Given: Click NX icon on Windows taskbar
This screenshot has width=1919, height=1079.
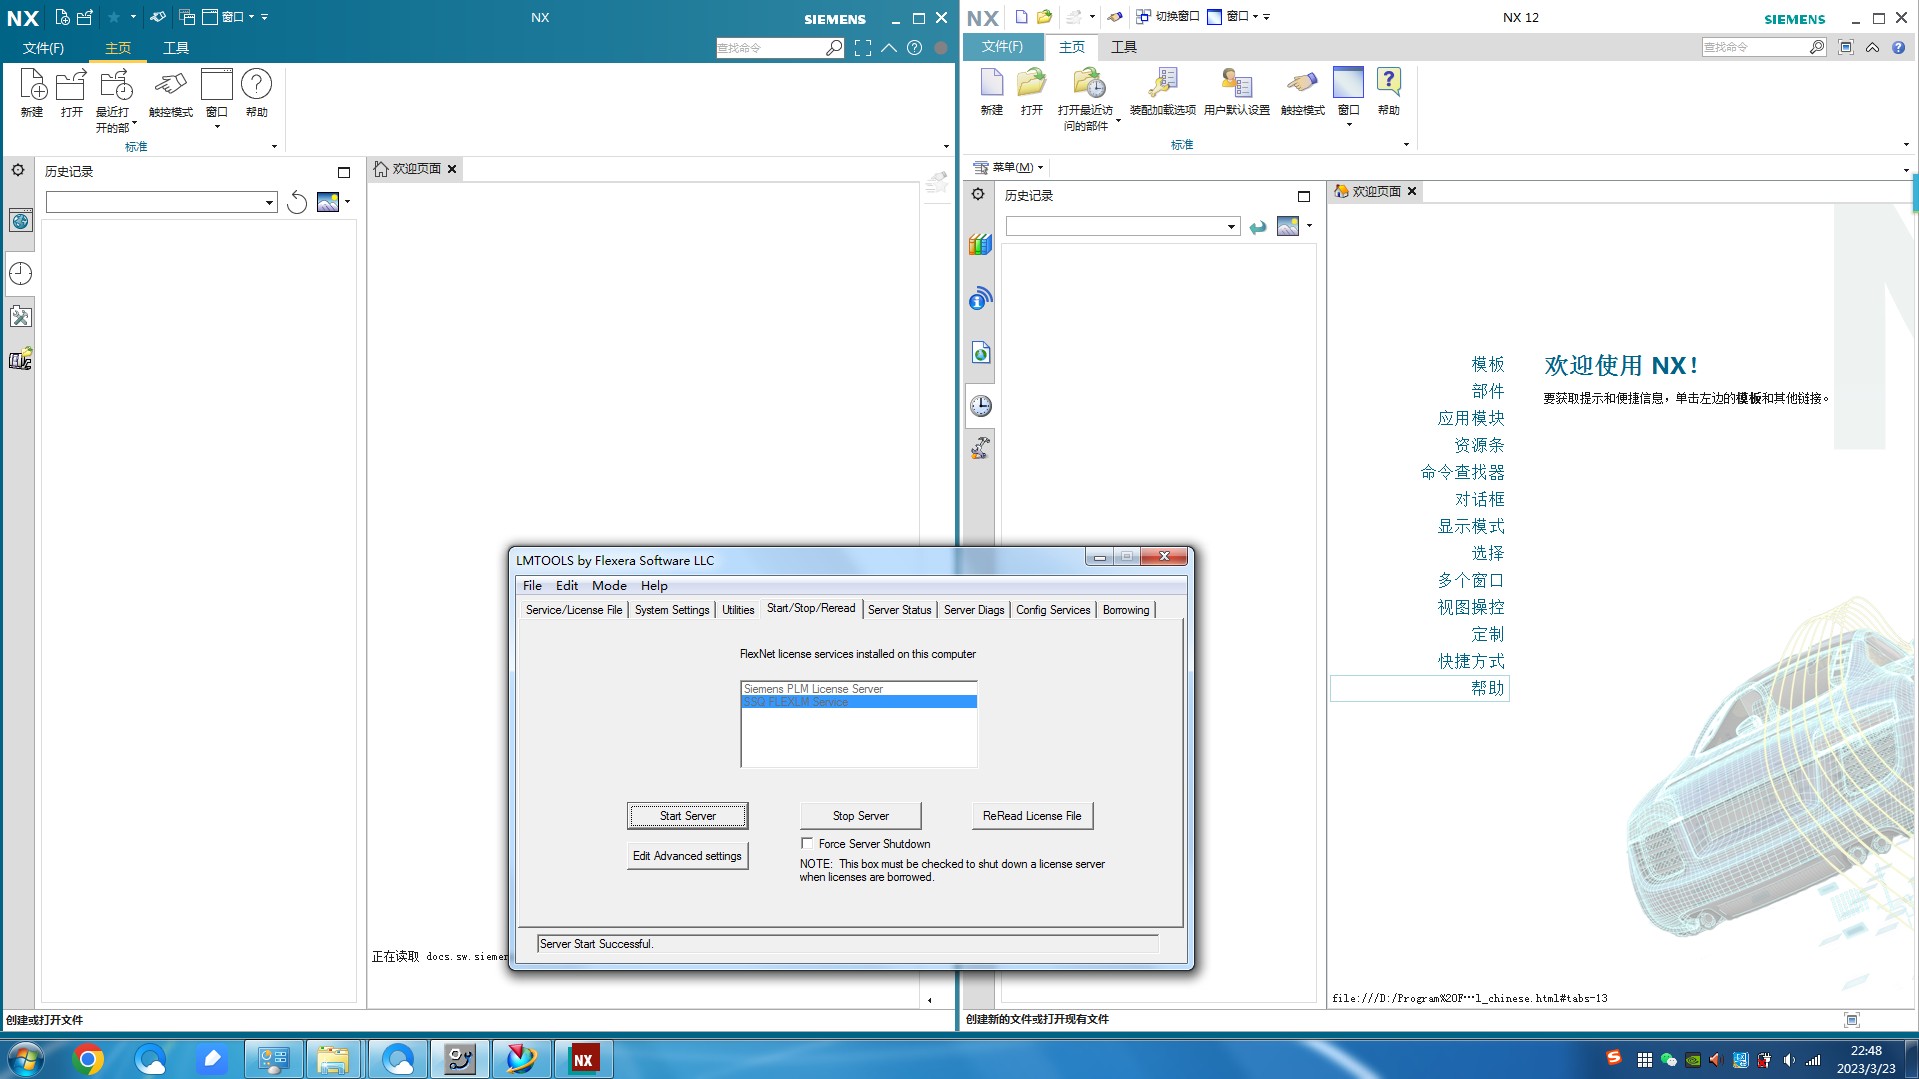Looking at the screenshot, I should (583, 1059).
